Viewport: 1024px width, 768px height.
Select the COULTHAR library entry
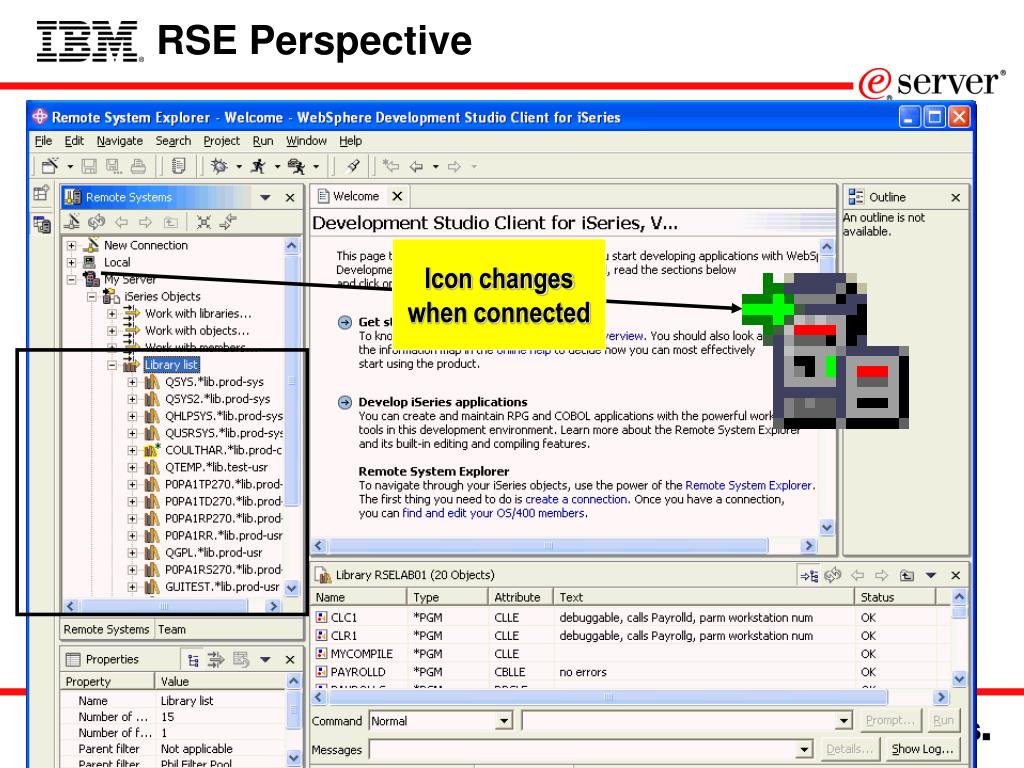[223, 450]
